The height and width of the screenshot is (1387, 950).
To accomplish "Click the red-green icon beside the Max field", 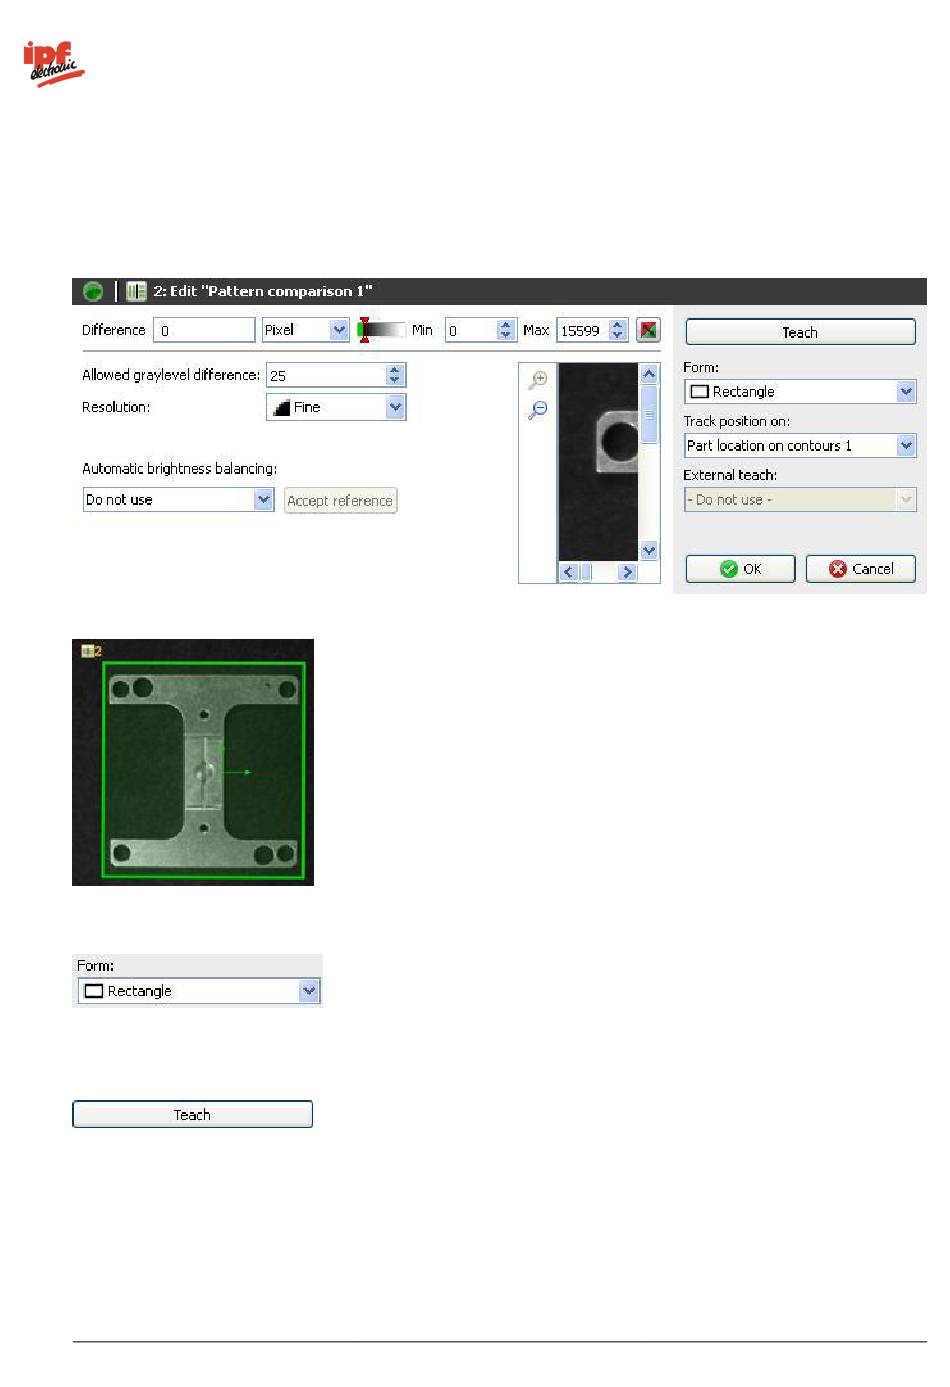I will (648, 330).
